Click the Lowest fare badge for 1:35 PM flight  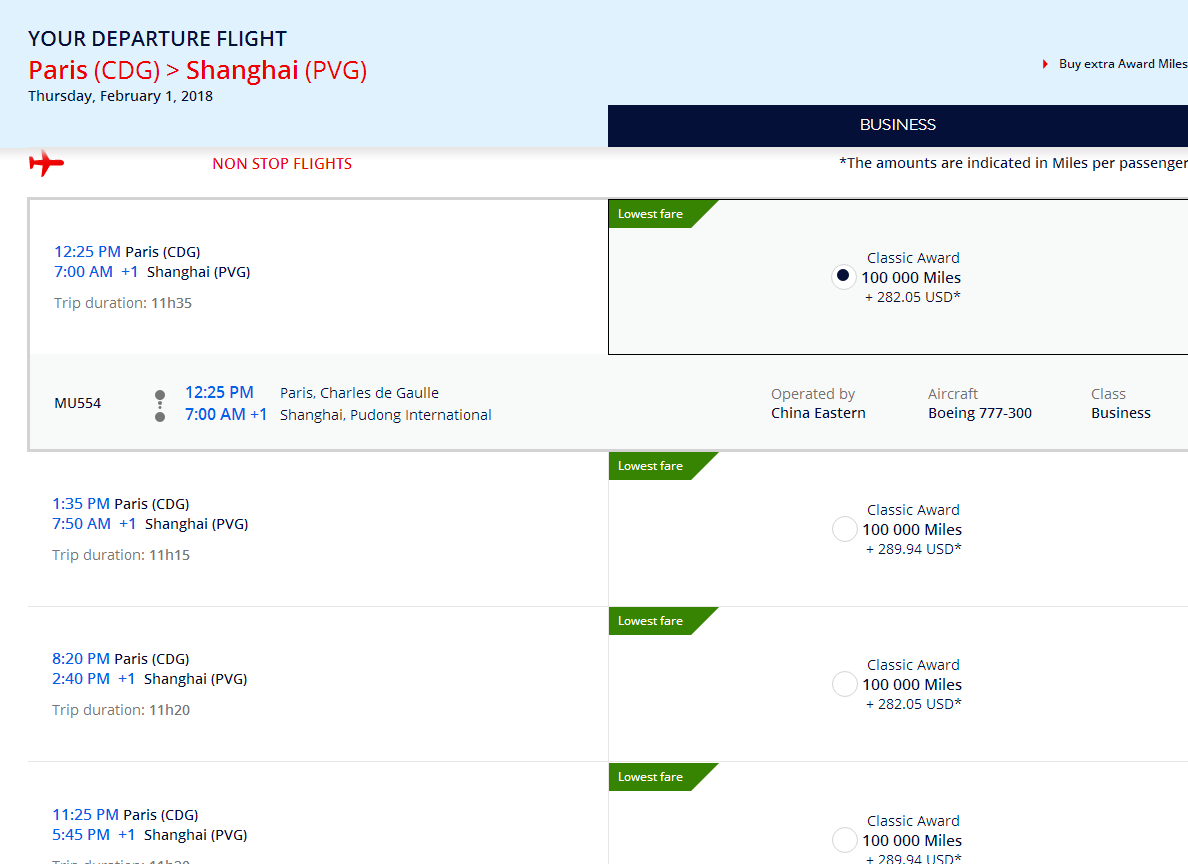tap(663, 466)
